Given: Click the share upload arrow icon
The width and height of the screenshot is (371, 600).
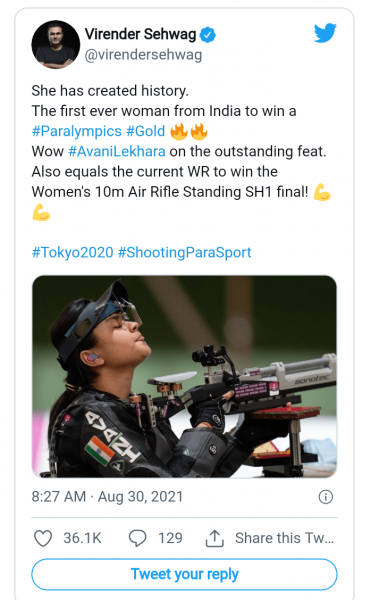Looking at the screenshot, I should pos(215,538).
